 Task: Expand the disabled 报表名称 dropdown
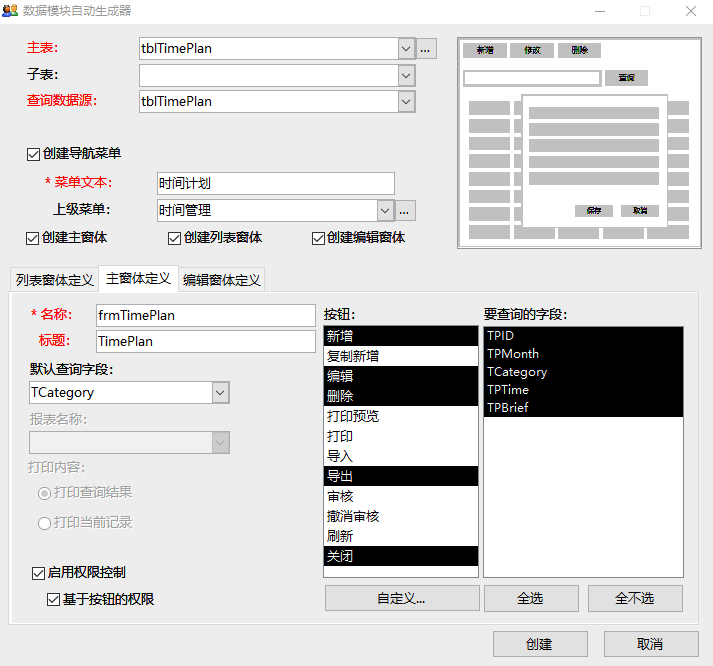(x=220, y=442)
